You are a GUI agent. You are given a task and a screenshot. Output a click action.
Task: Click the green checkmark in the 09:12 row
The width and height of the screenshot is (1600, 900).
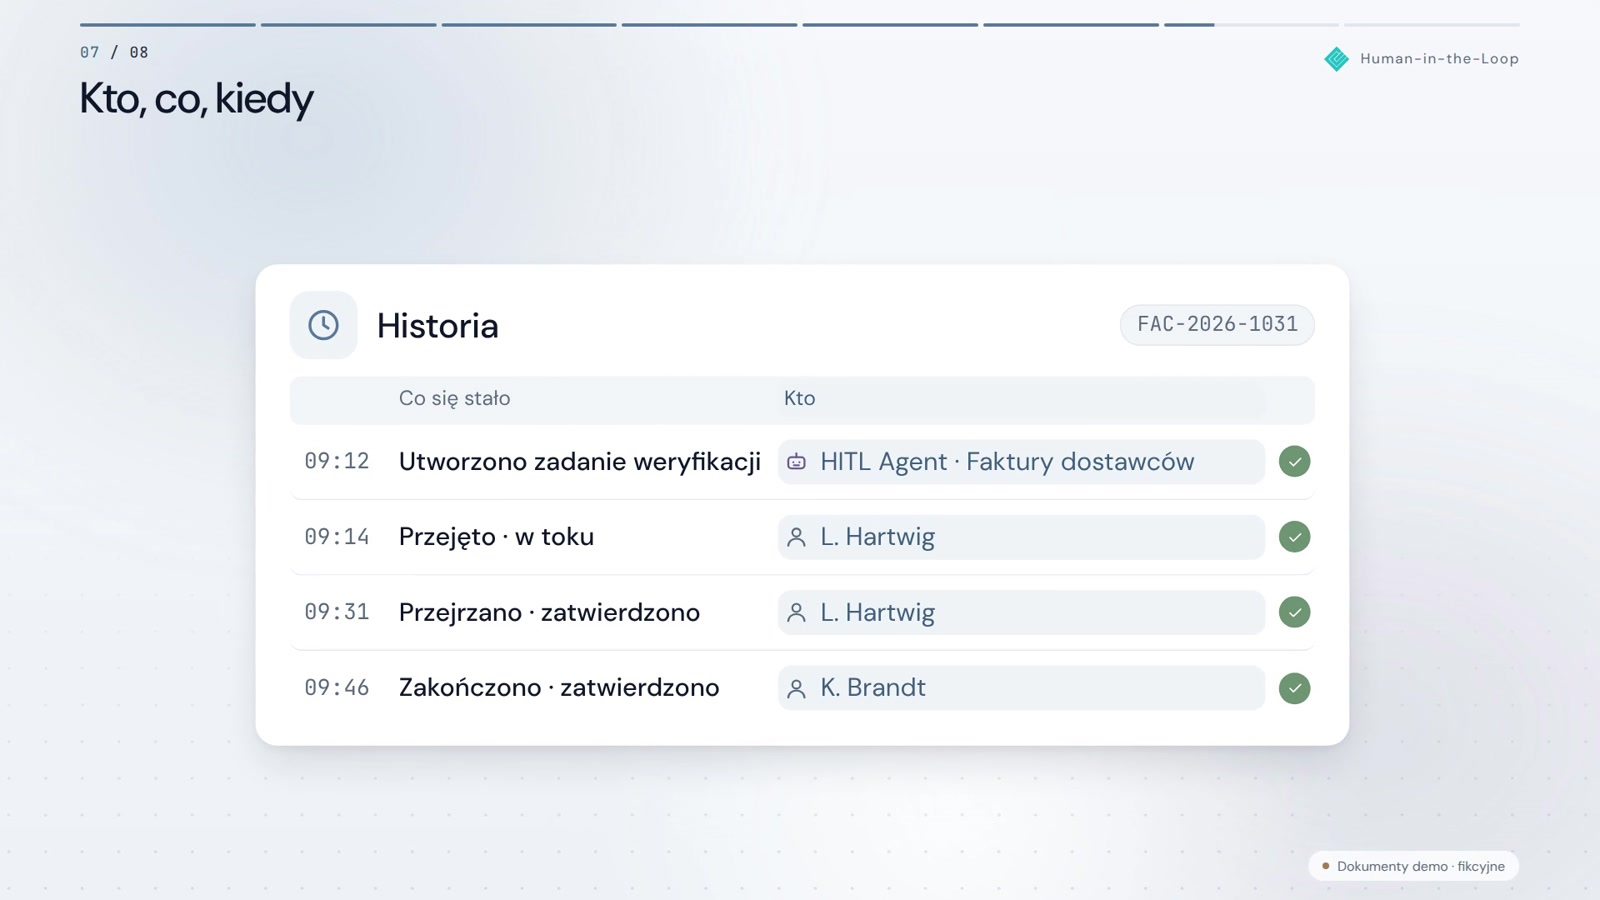coord(1294,461)
